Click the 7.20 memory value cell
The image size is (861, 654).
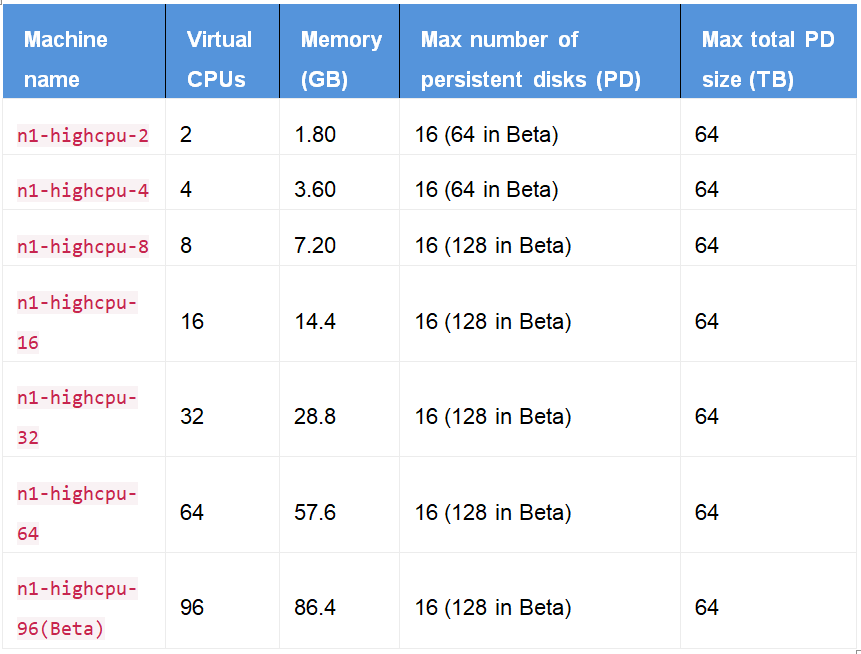click(315, 246)
